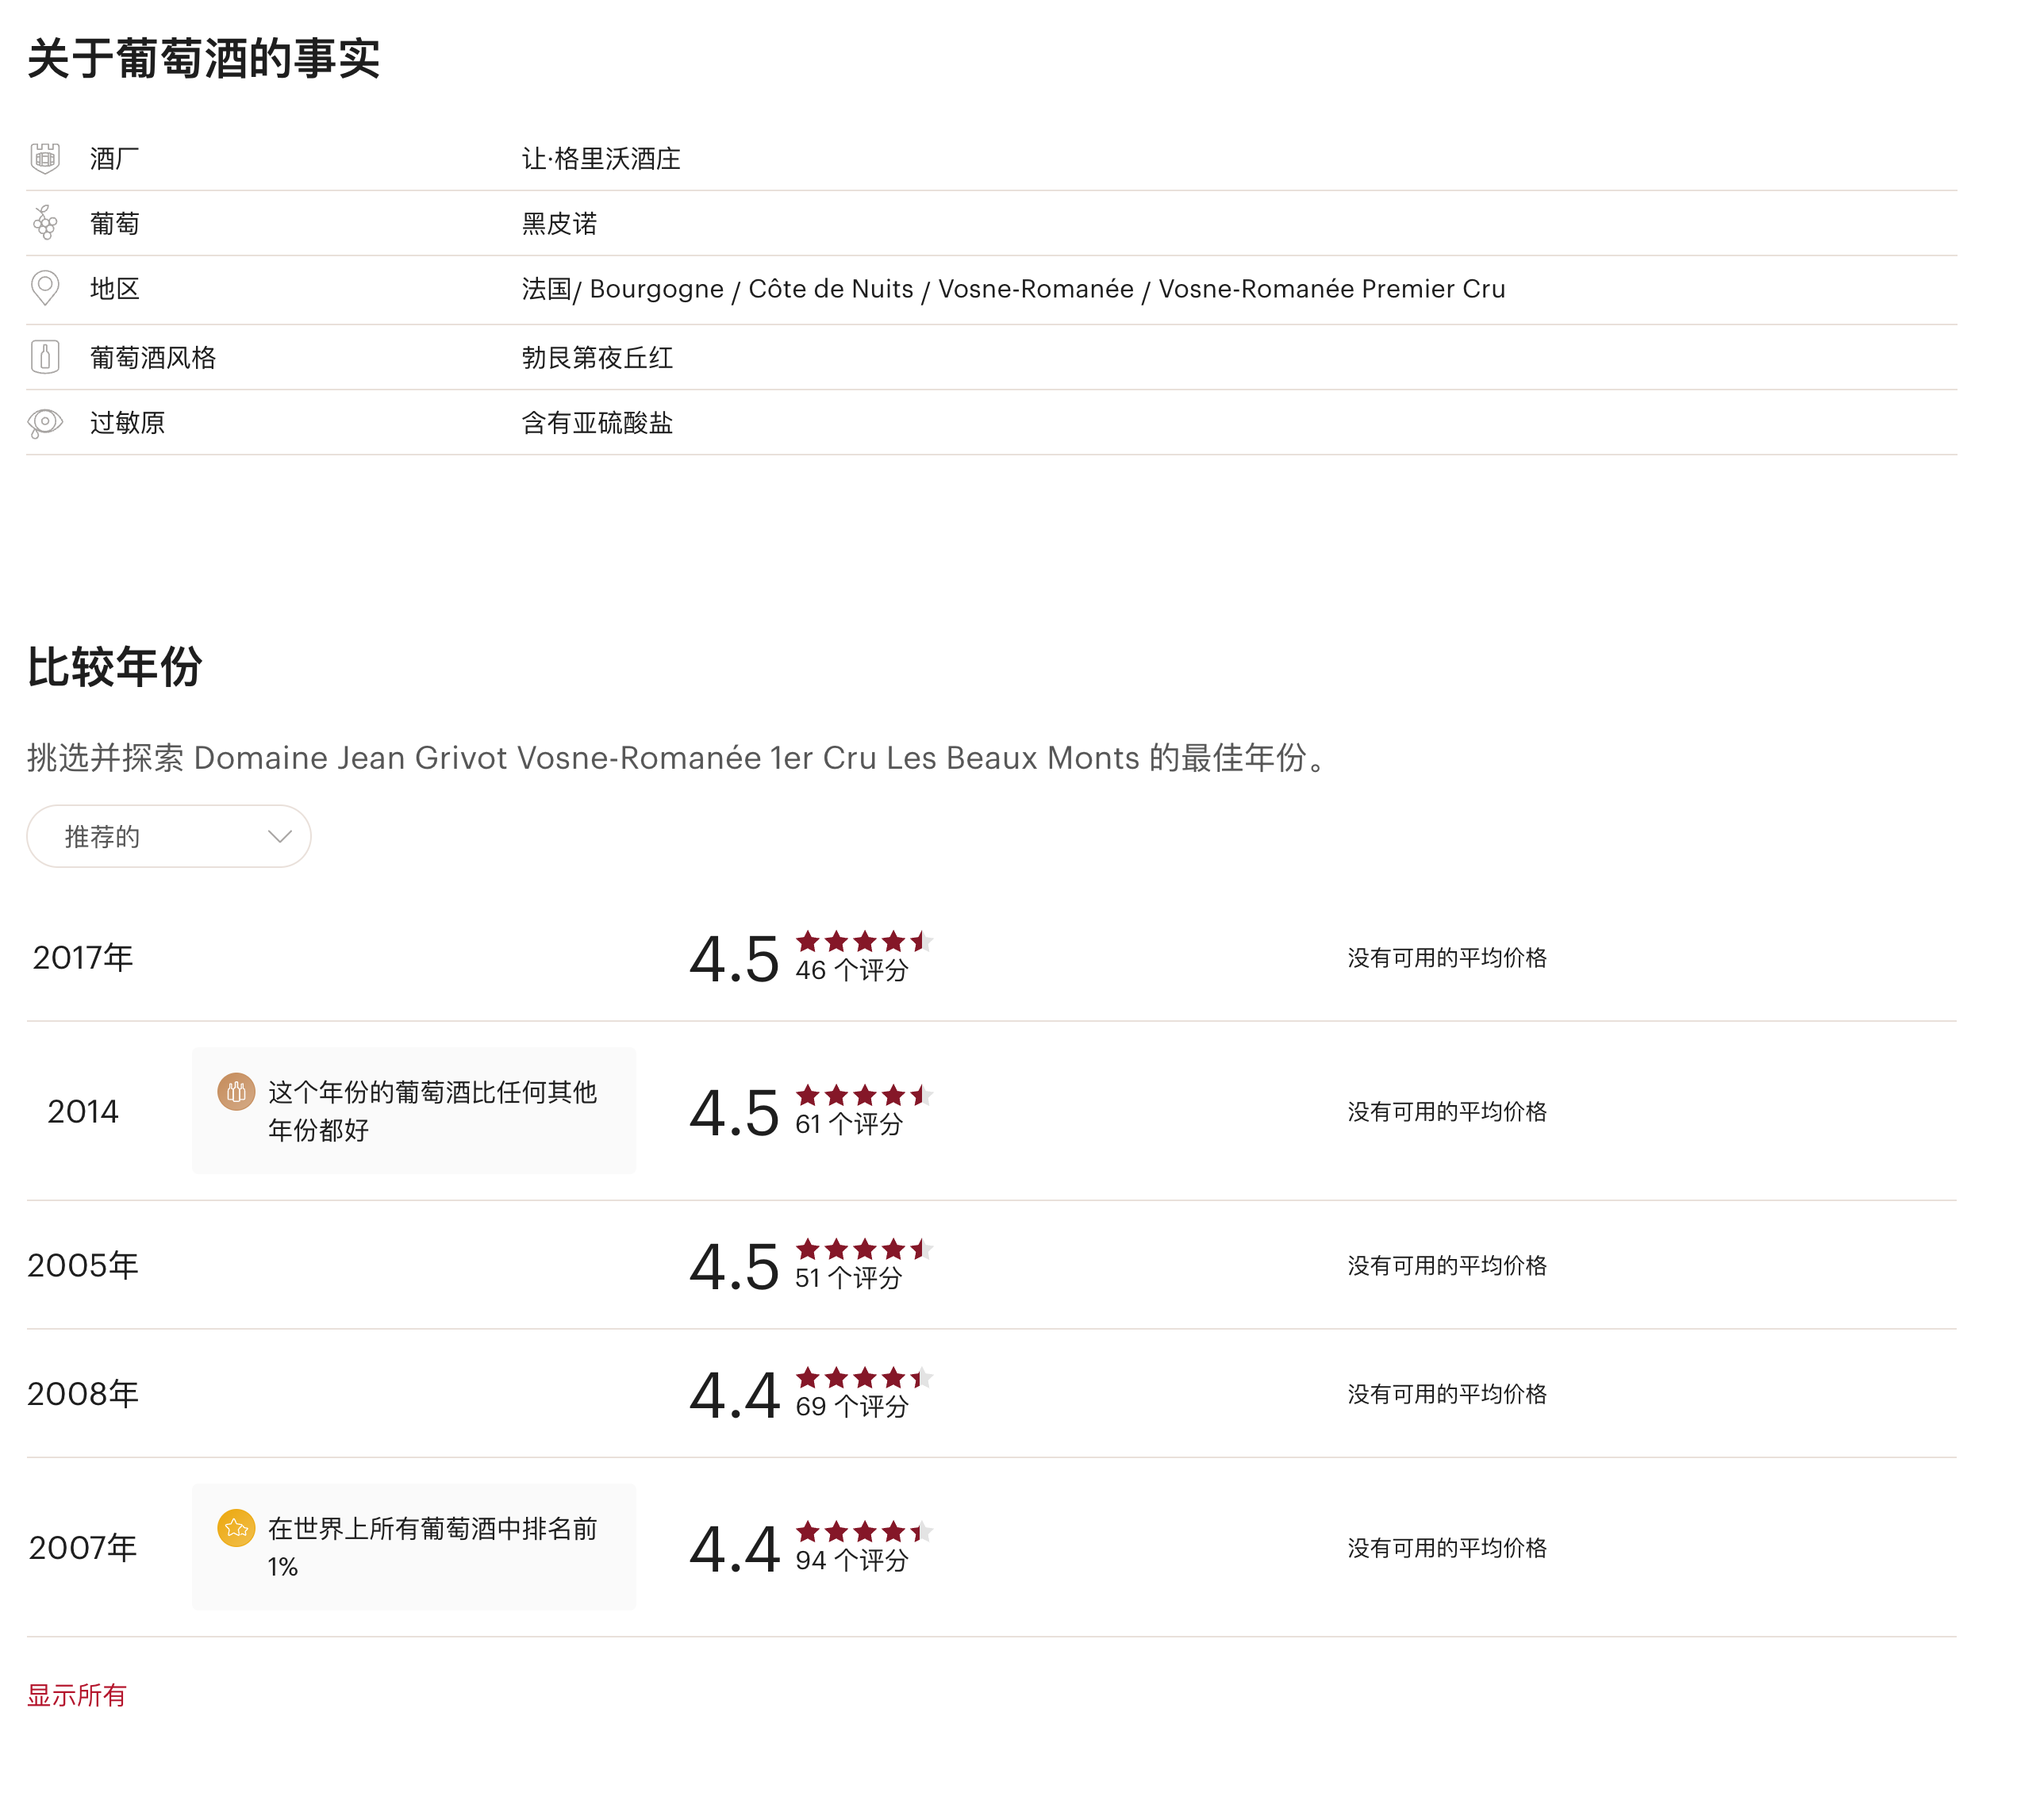Select the 2005年 vintage row
Screen dimensions: 2044x1812
click(x=991, y=1265)
